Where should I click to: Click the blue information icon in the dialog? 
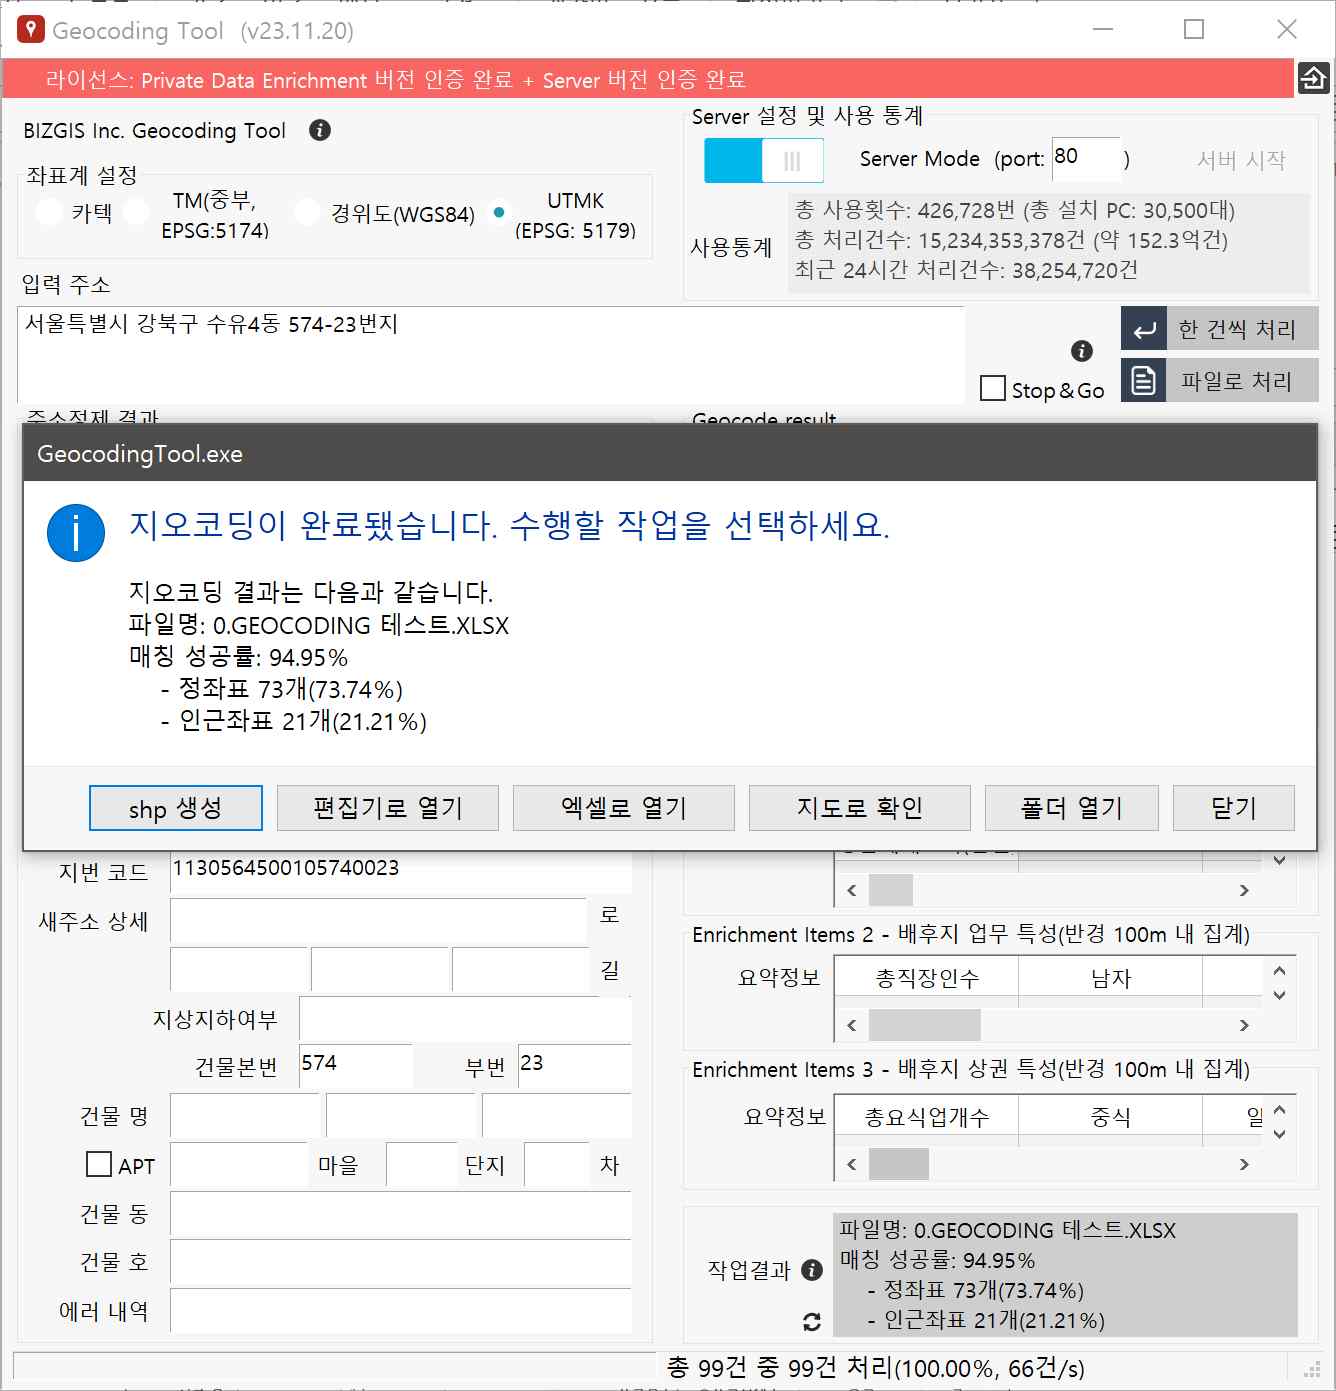tap(76, 532)
